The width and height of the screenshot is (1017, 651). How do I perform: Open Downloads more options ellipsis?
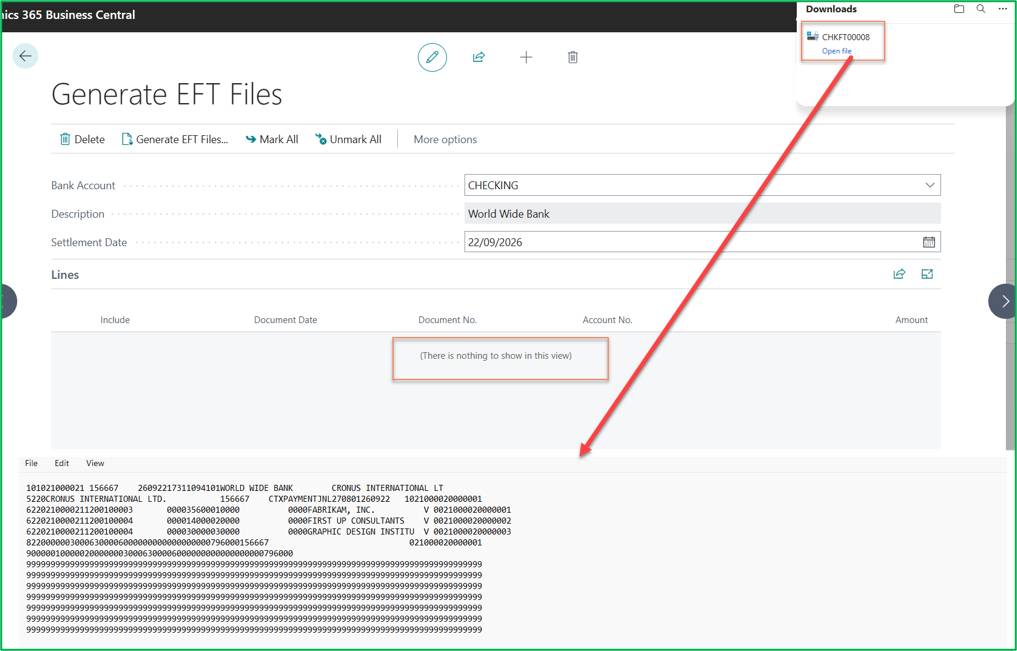(1002, 9)
